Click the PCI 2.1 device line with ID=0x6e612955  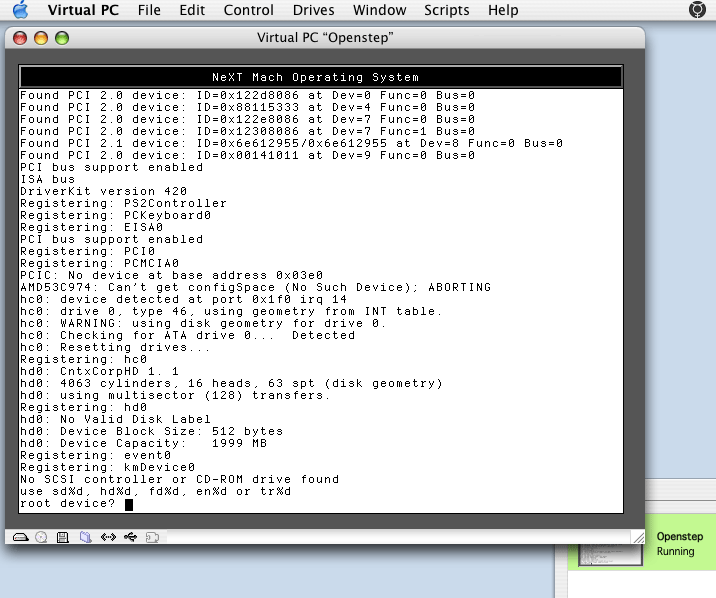[x=291, y=143]
